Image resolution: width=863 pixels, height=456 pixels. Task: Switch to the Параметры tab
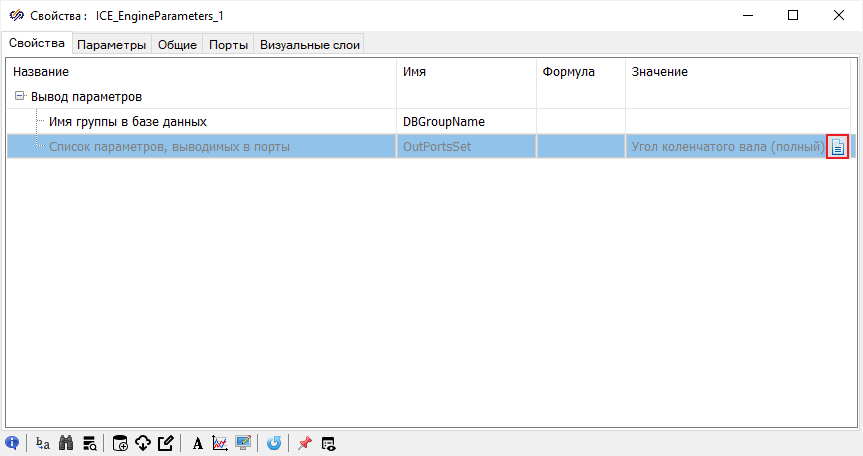(x=112, y=45)
